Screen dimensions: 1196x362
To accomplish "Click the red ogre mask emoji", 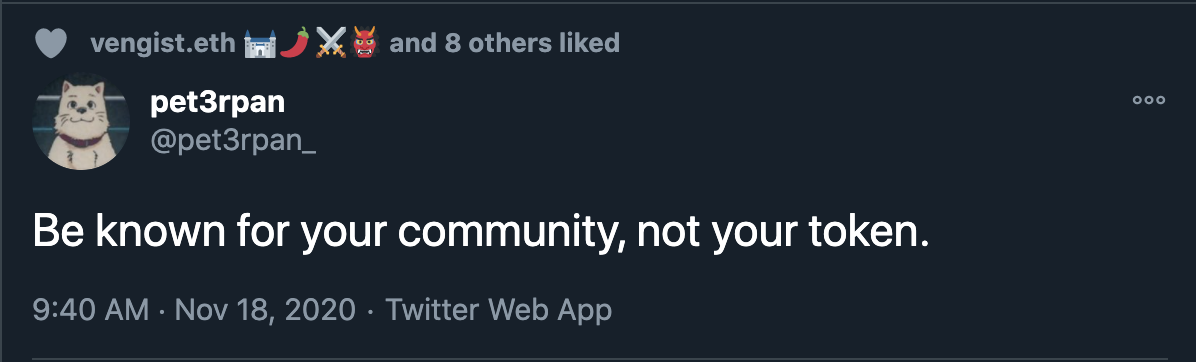I will tap(367, 43).
